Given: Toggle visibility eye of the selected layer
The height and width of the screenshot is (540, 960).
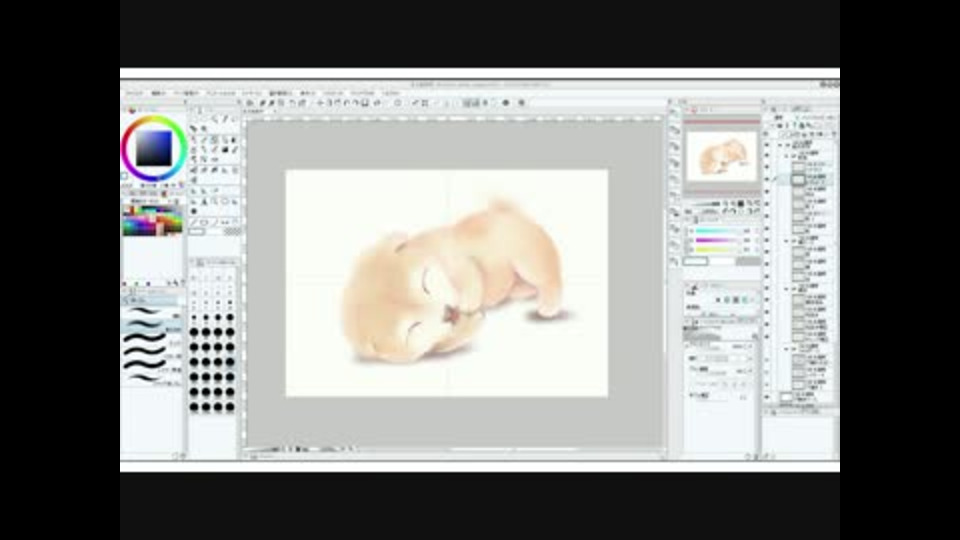Looking at the screenshot, I should [768, 180].
